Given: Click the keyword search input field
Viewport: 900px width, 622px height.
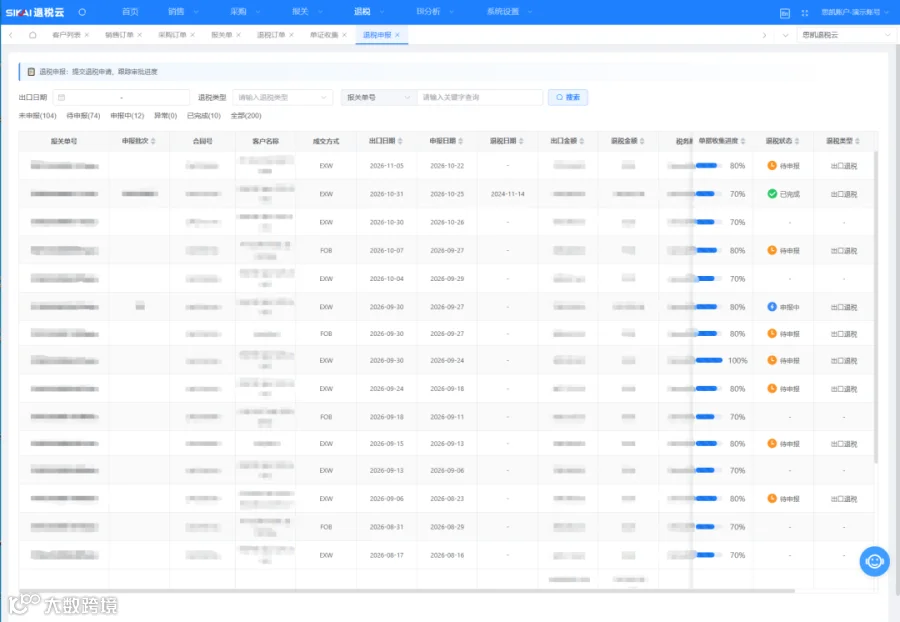Looking at the screenshot, I should pos(480,98).
